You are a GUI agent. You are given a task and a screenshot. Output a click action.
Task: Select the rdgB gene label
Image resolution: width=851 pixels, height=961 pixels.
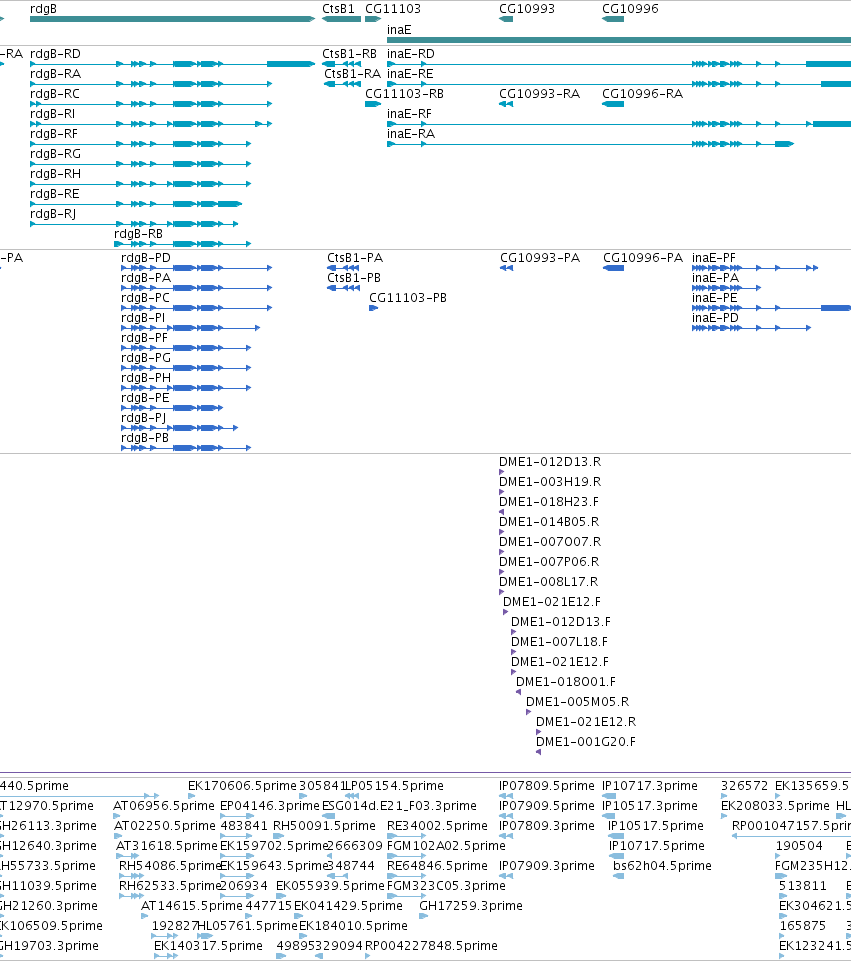(x=43, y=9)
